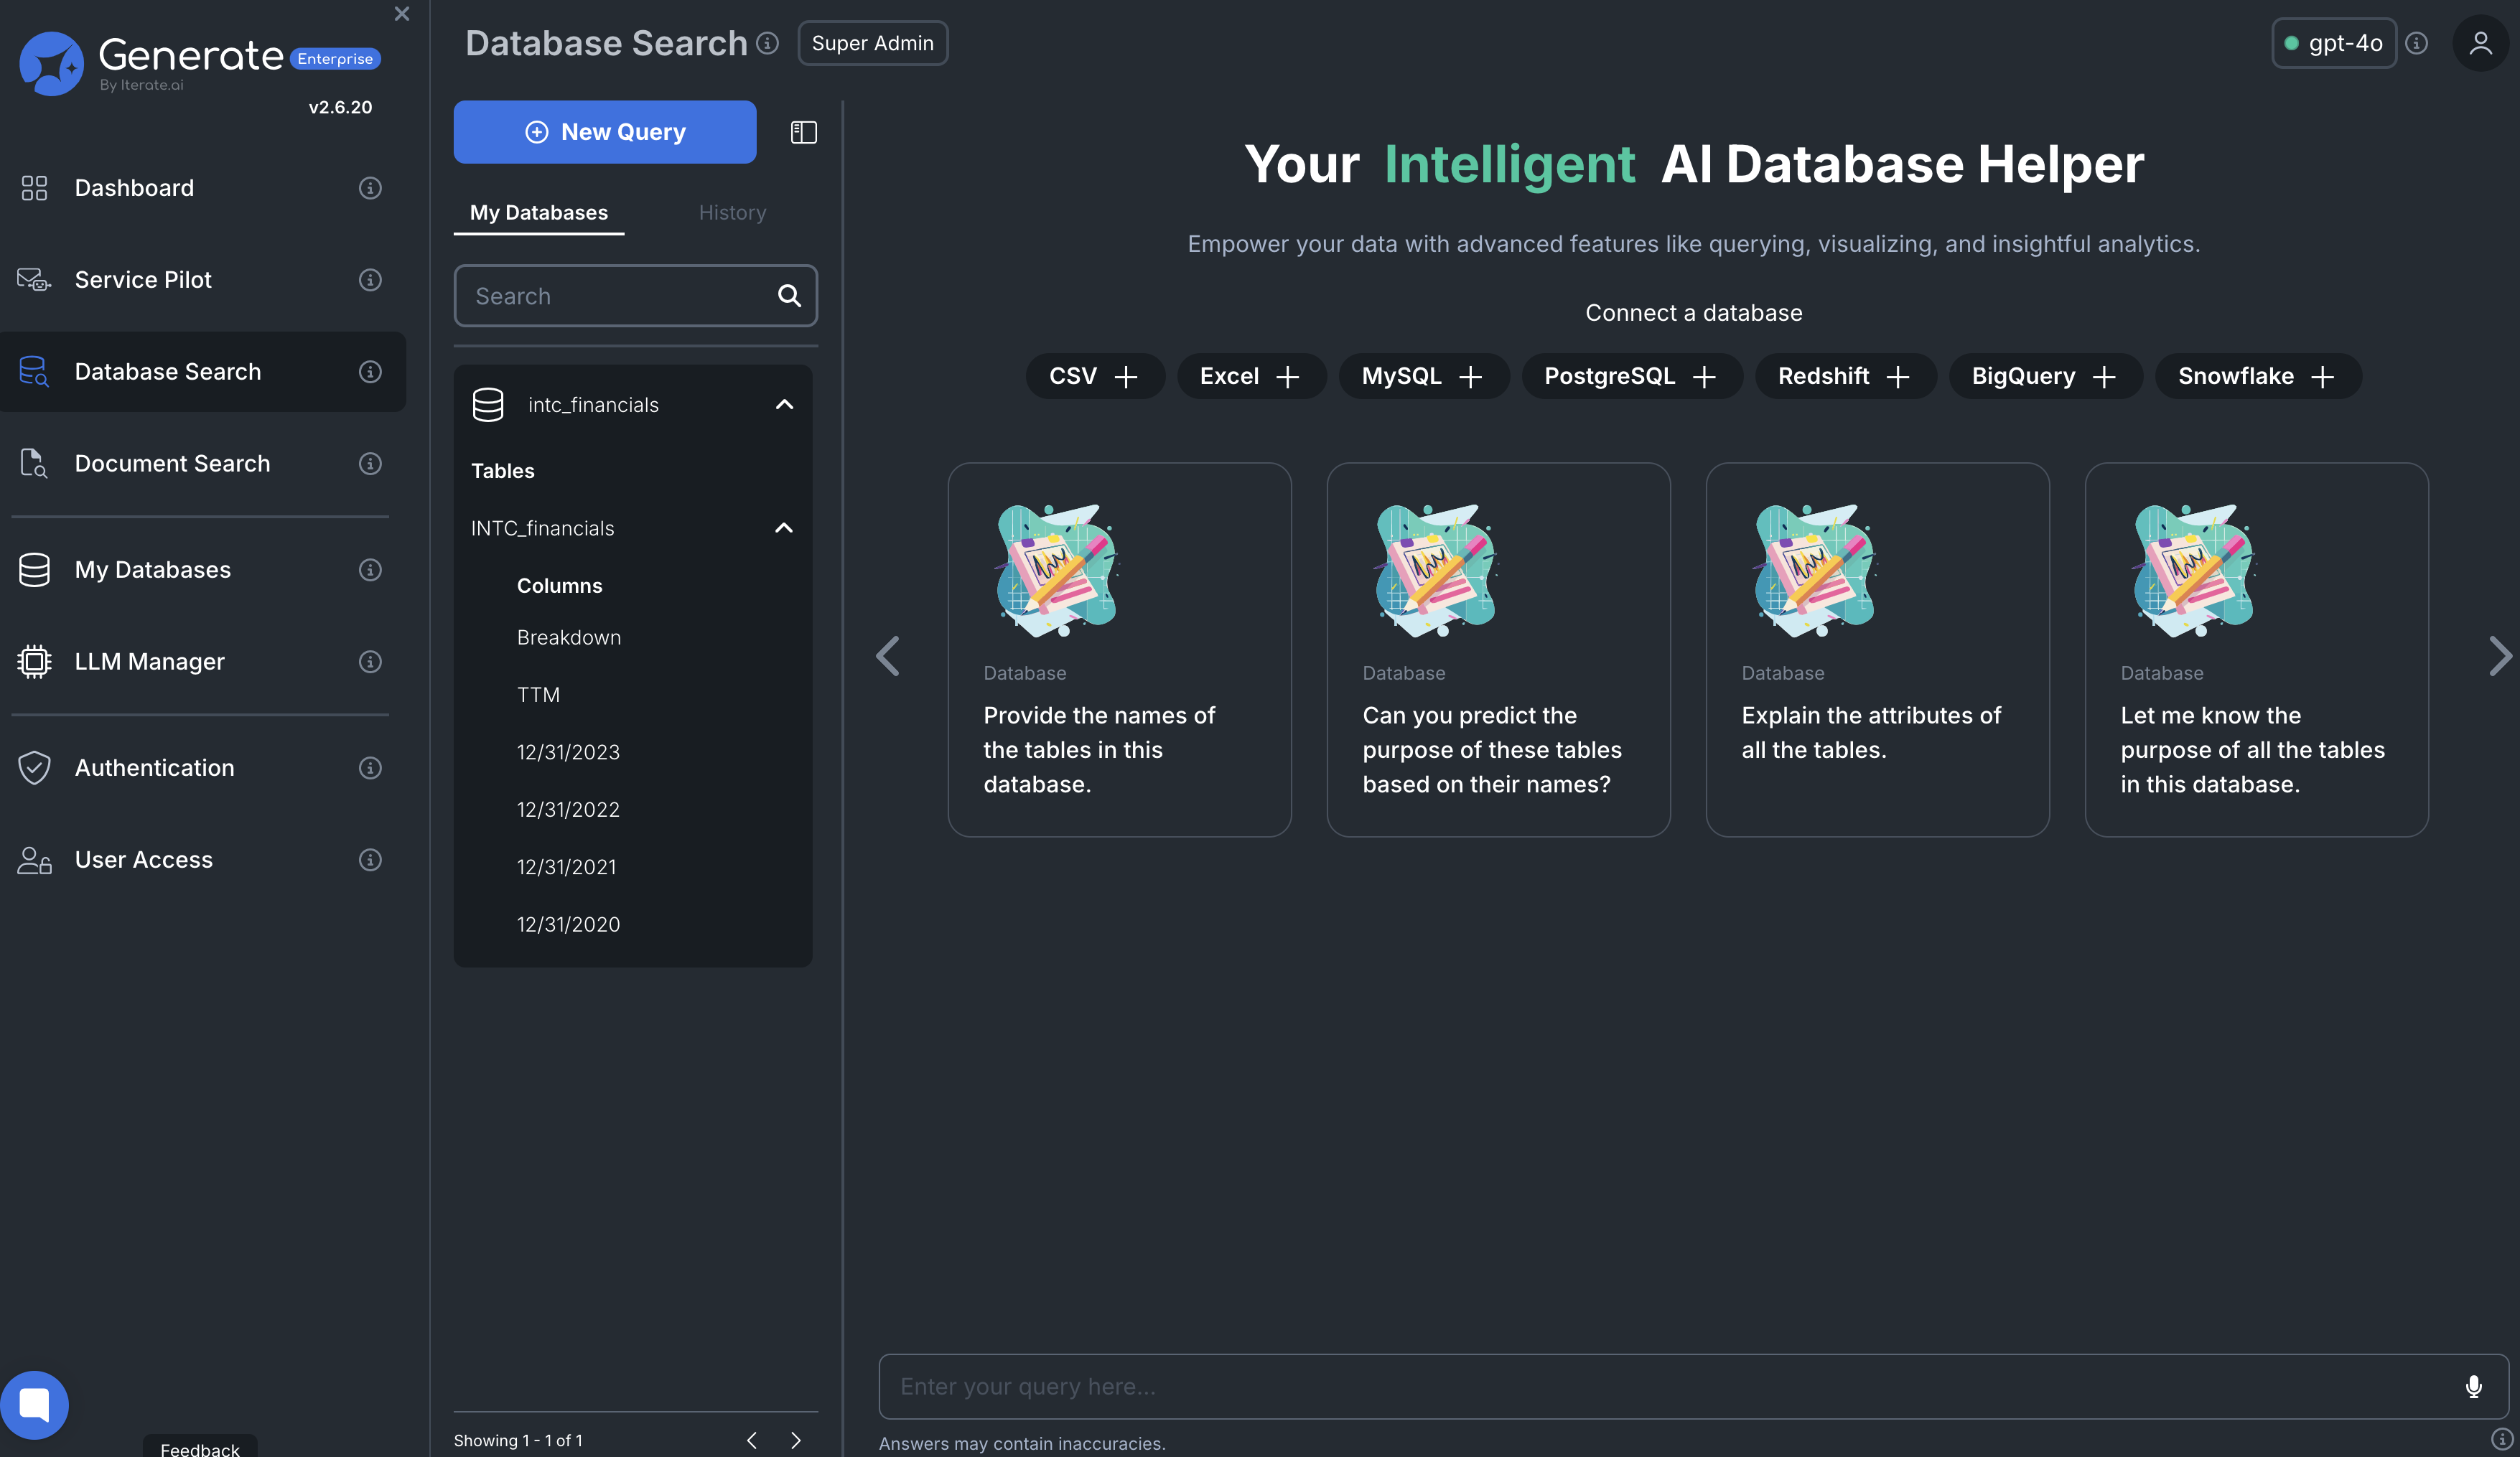This screenshot has width=2520, height=1457.
Task: Choose 'Let me know the purpose' card
Action: (x=2256, y=650)
